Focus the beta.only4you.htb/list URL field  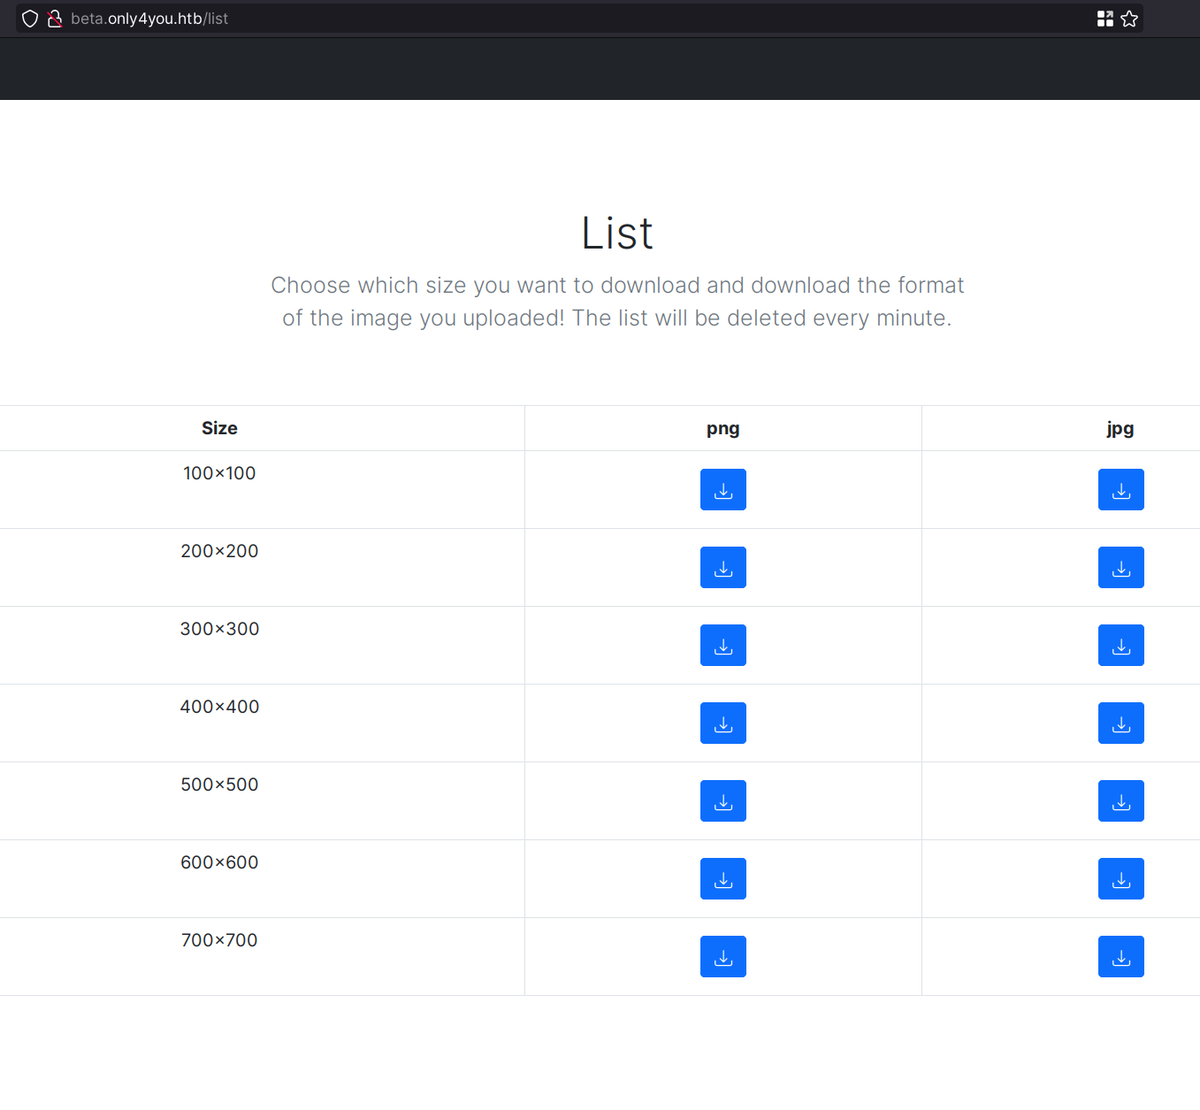(x=580, y=19)
